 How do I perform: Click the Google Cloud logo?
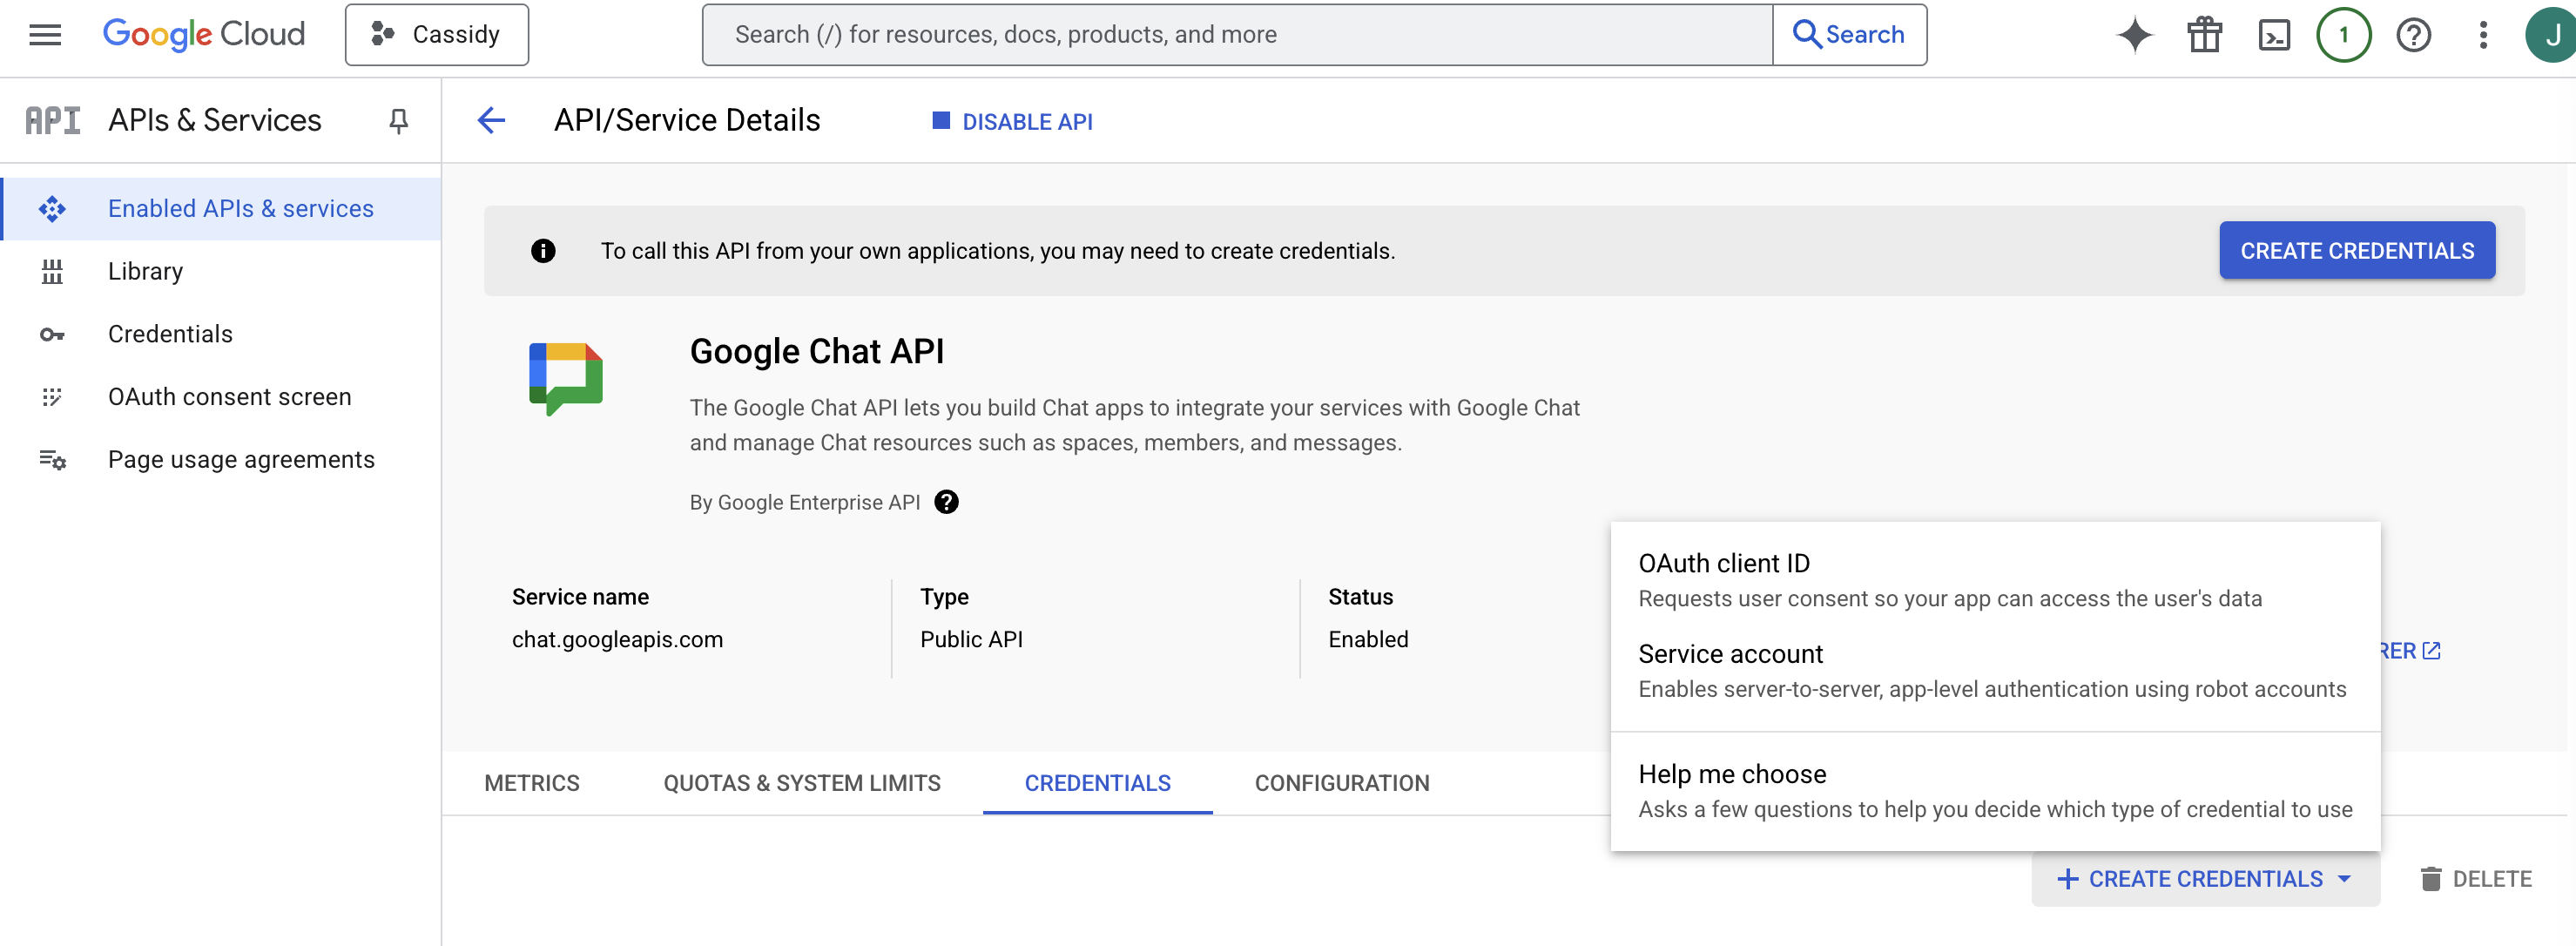click(203, 34)
